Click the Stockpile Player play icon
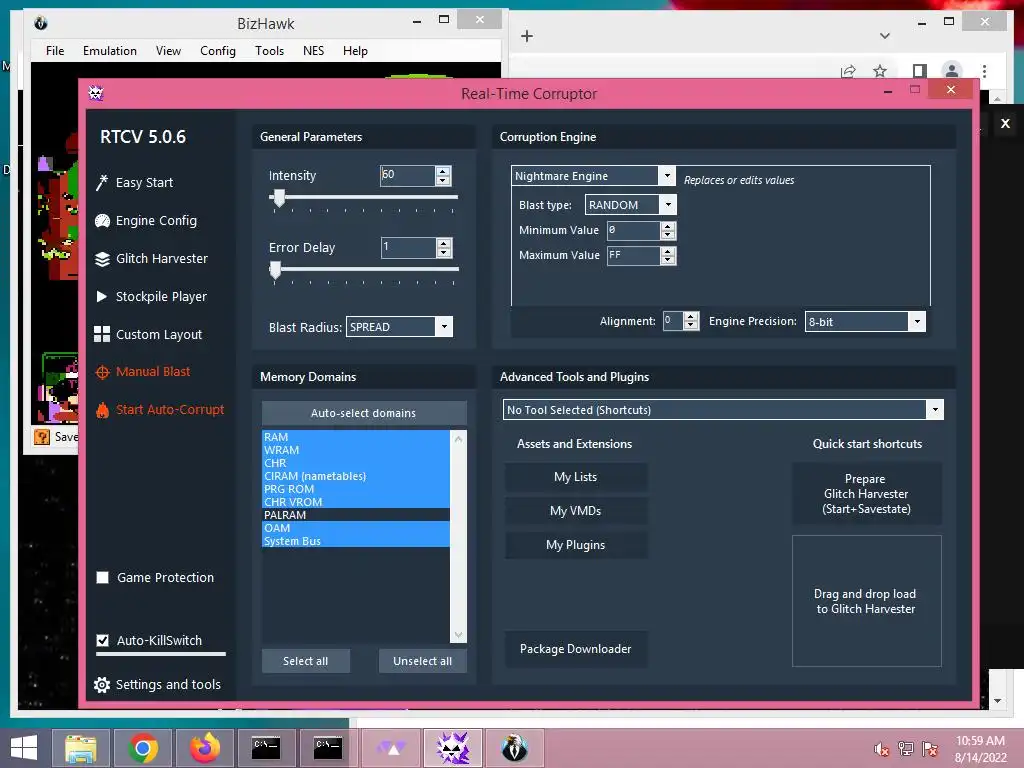Viewport: 1024px width, 768px height. tap(102, 296)
